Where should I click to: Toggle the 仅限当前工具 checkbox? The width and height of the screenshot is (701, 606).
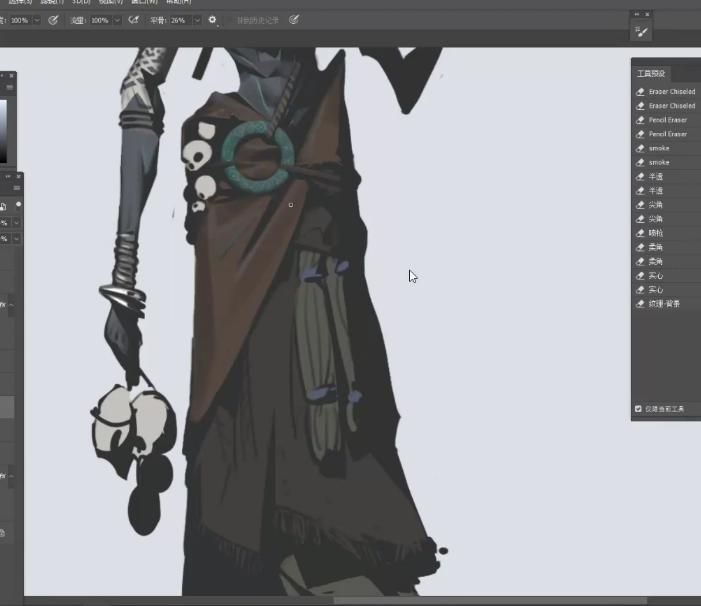coord(638,409)
